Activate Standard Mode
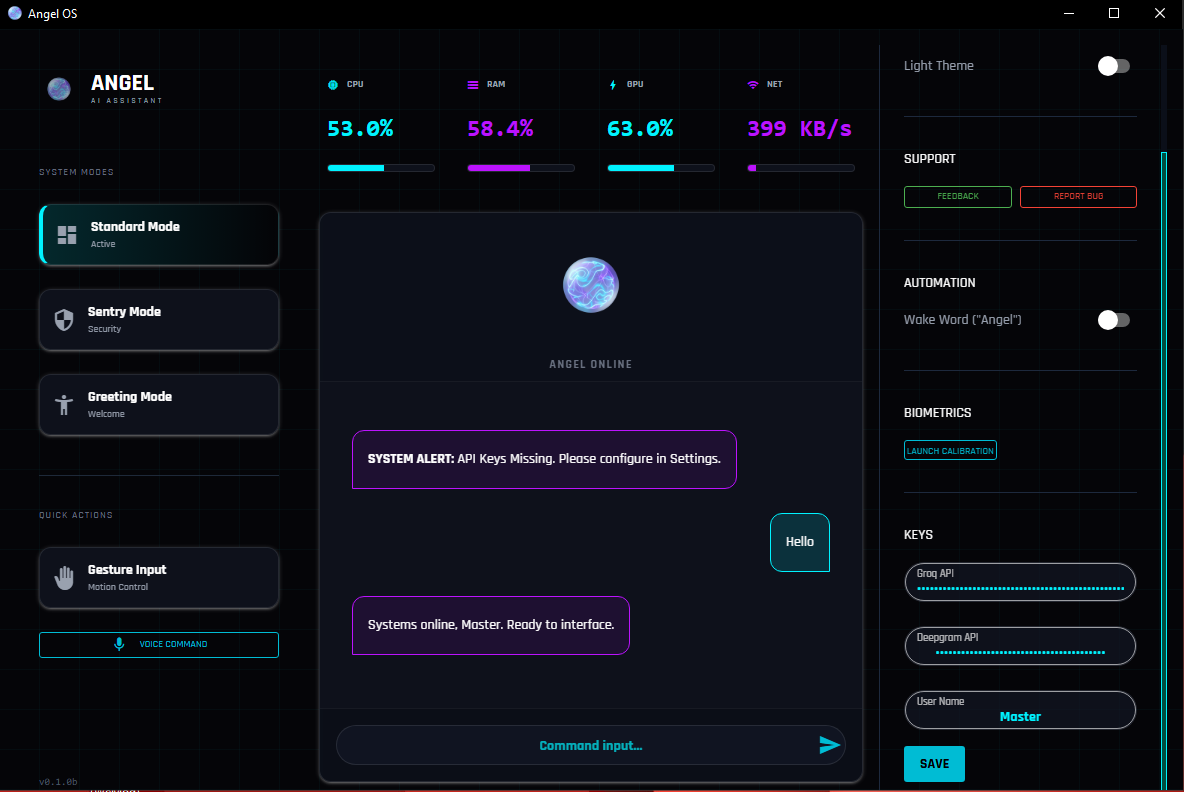This screenshot has height=792, width=1184. coord(159,235)
